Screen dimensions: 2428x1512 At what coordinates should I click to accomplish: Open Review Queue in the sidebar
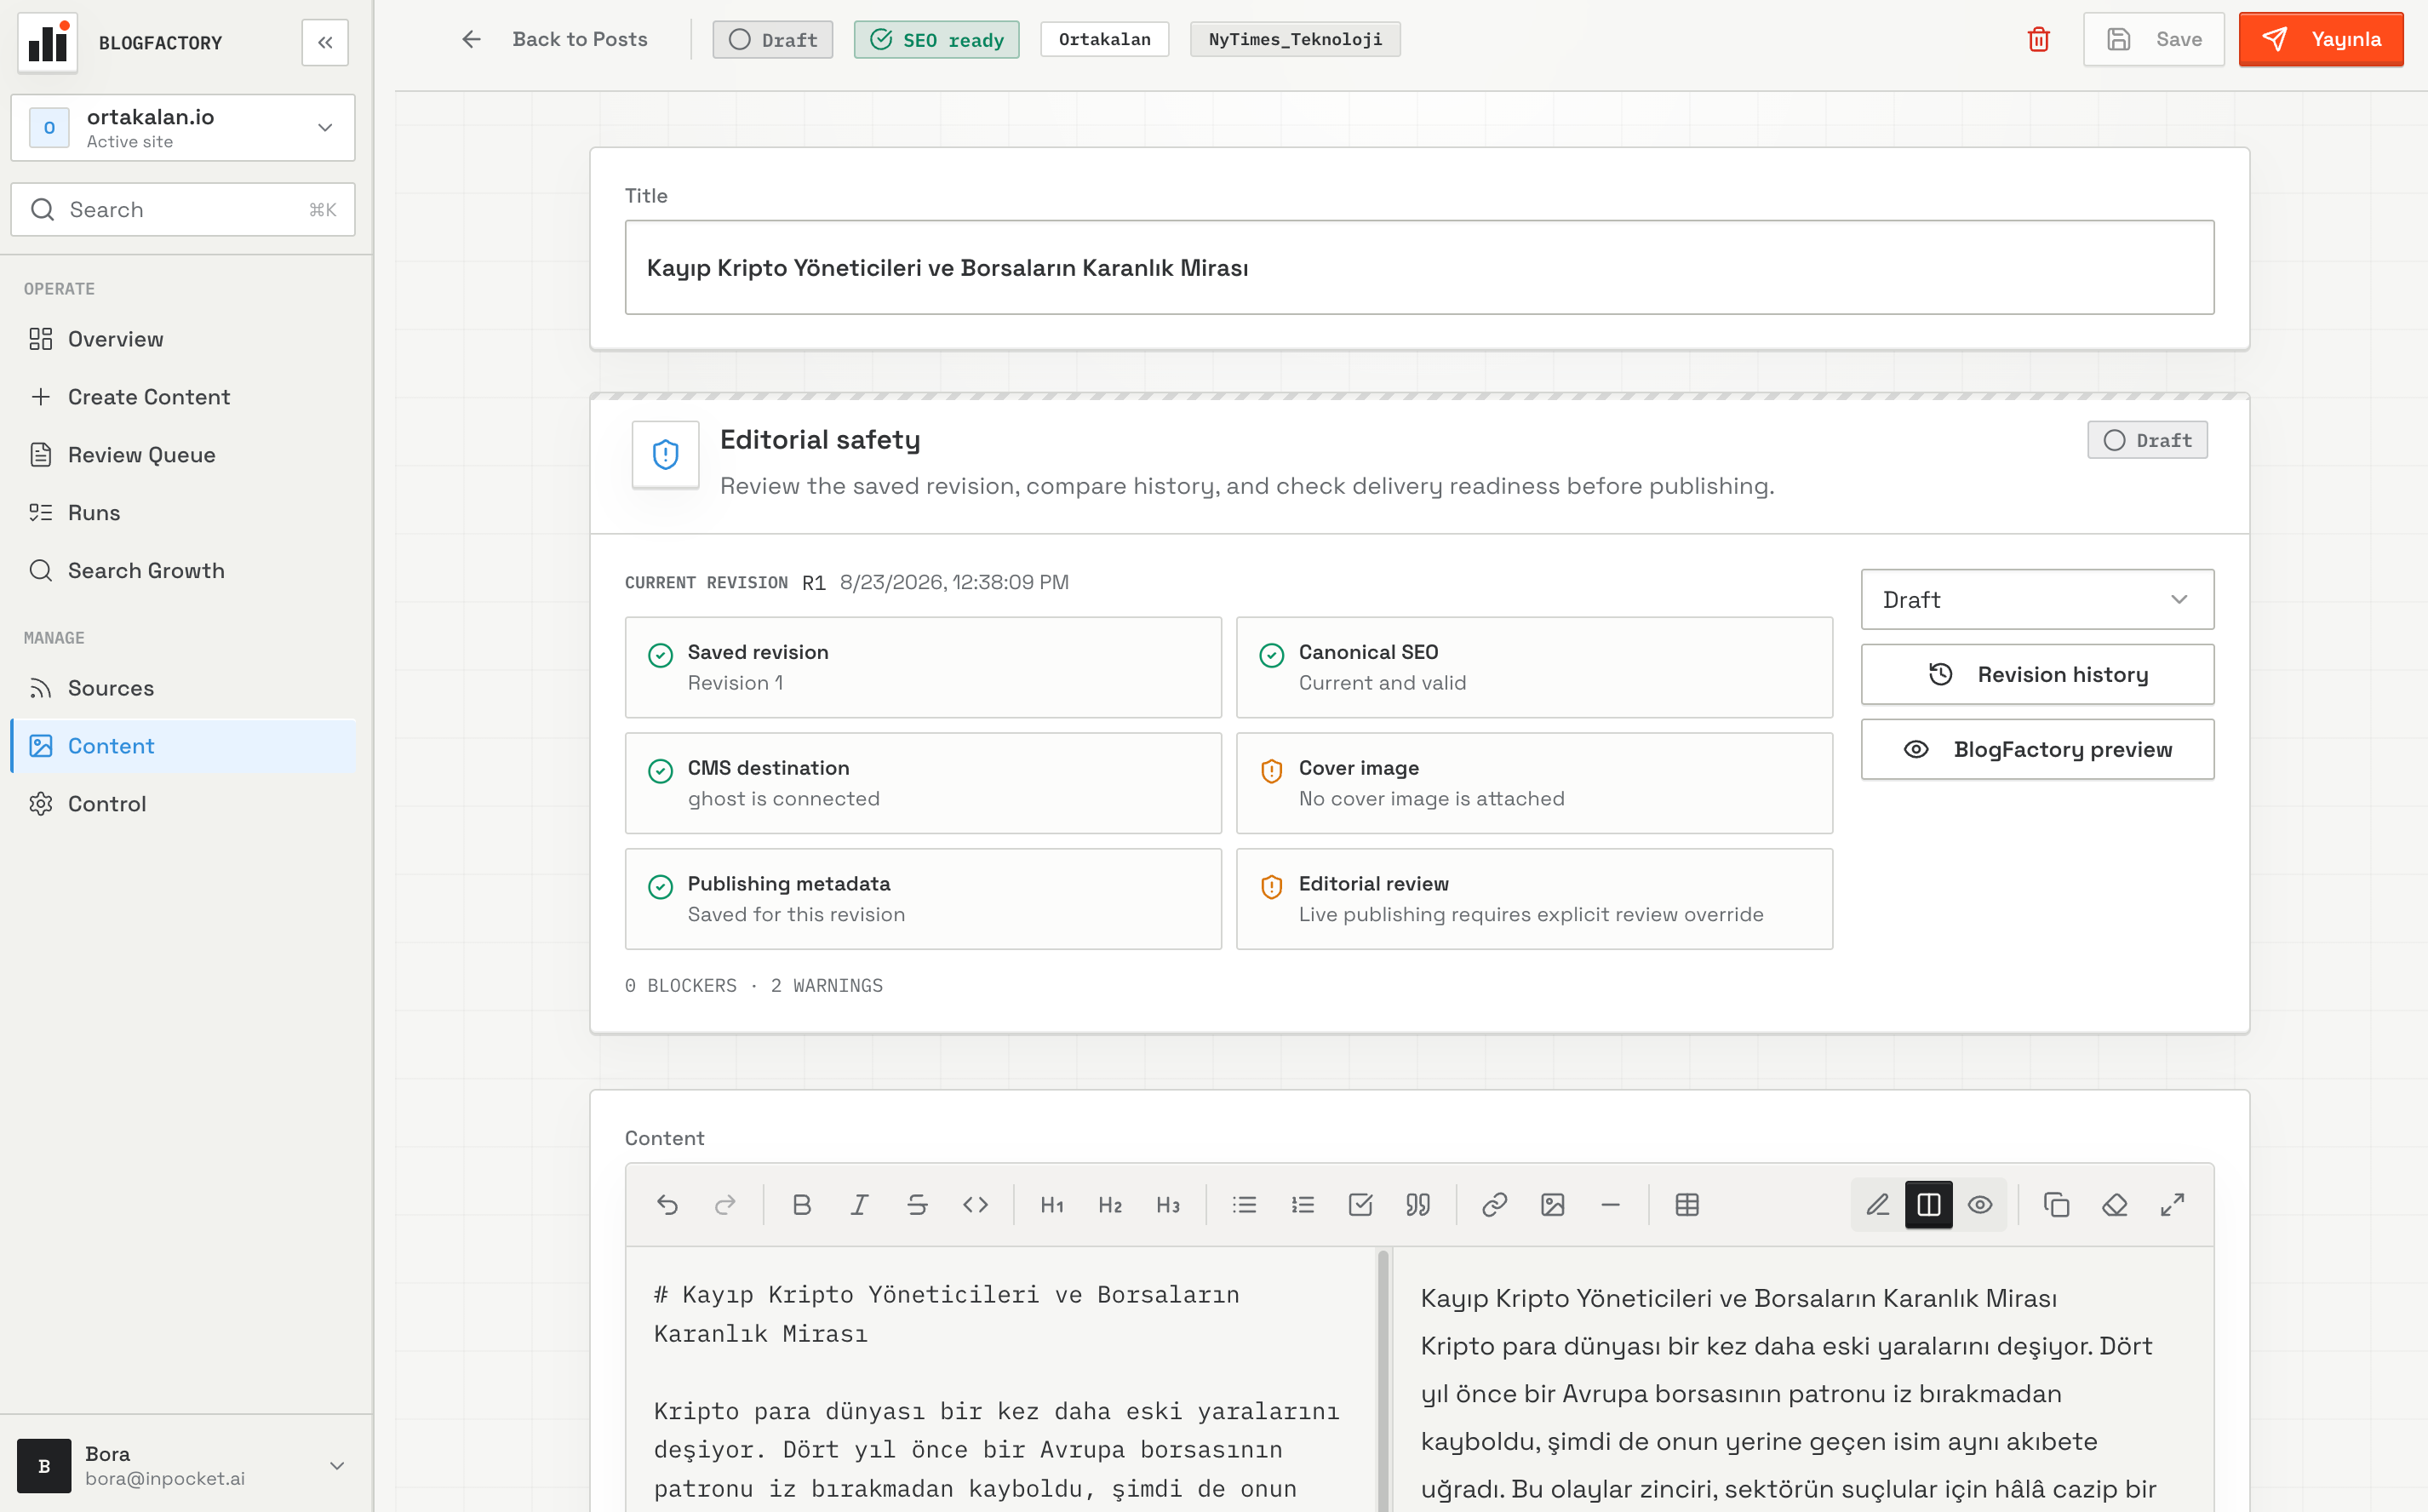click(183, 455)
